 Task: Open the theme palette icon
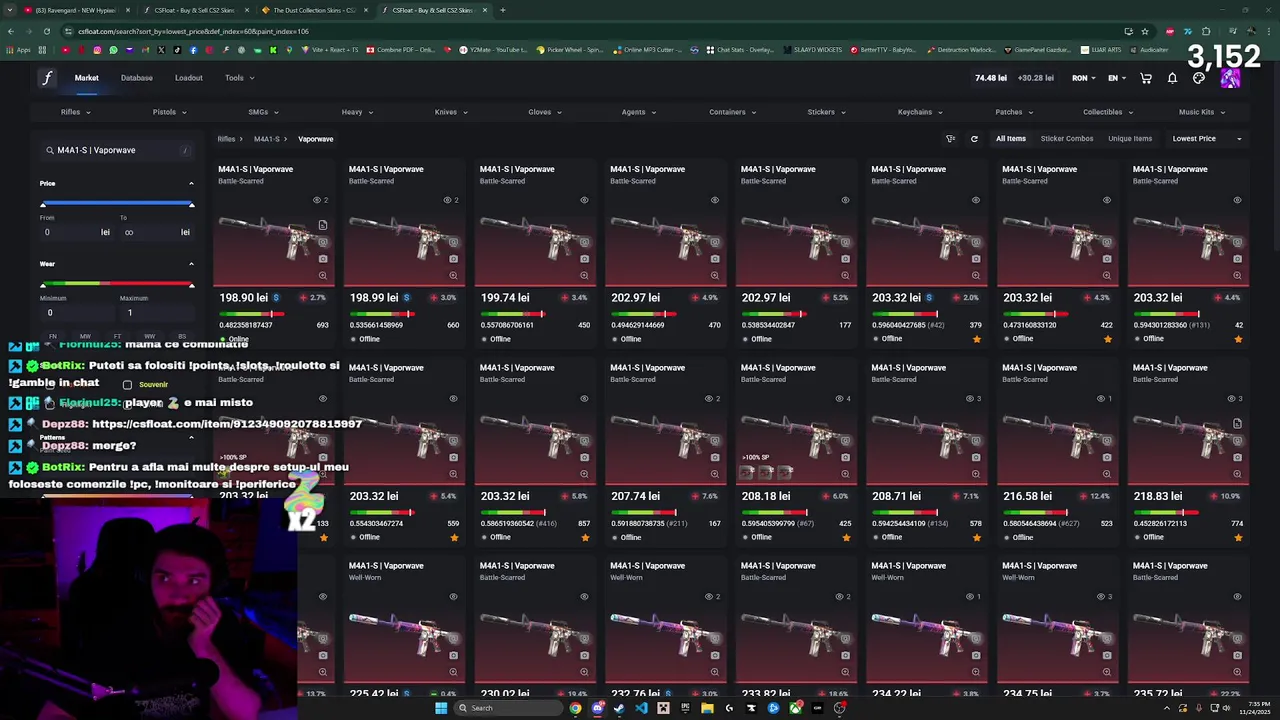coord(1199,78)
